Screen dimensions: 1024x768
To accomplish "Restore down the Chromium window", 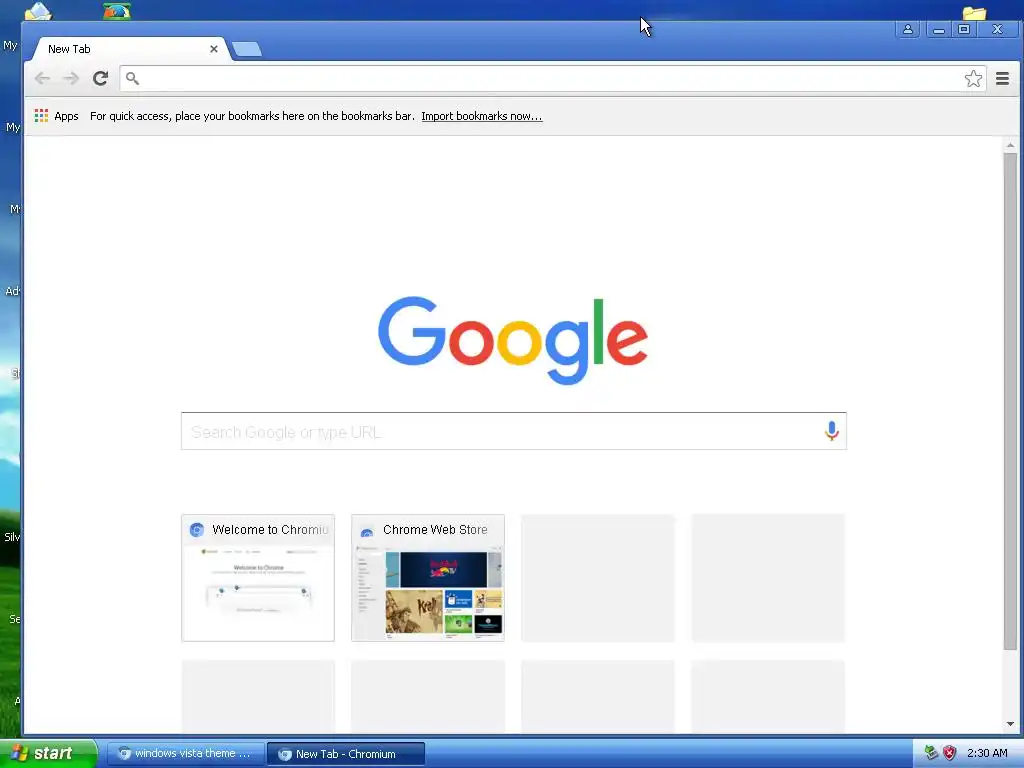I will click(963, 29).
